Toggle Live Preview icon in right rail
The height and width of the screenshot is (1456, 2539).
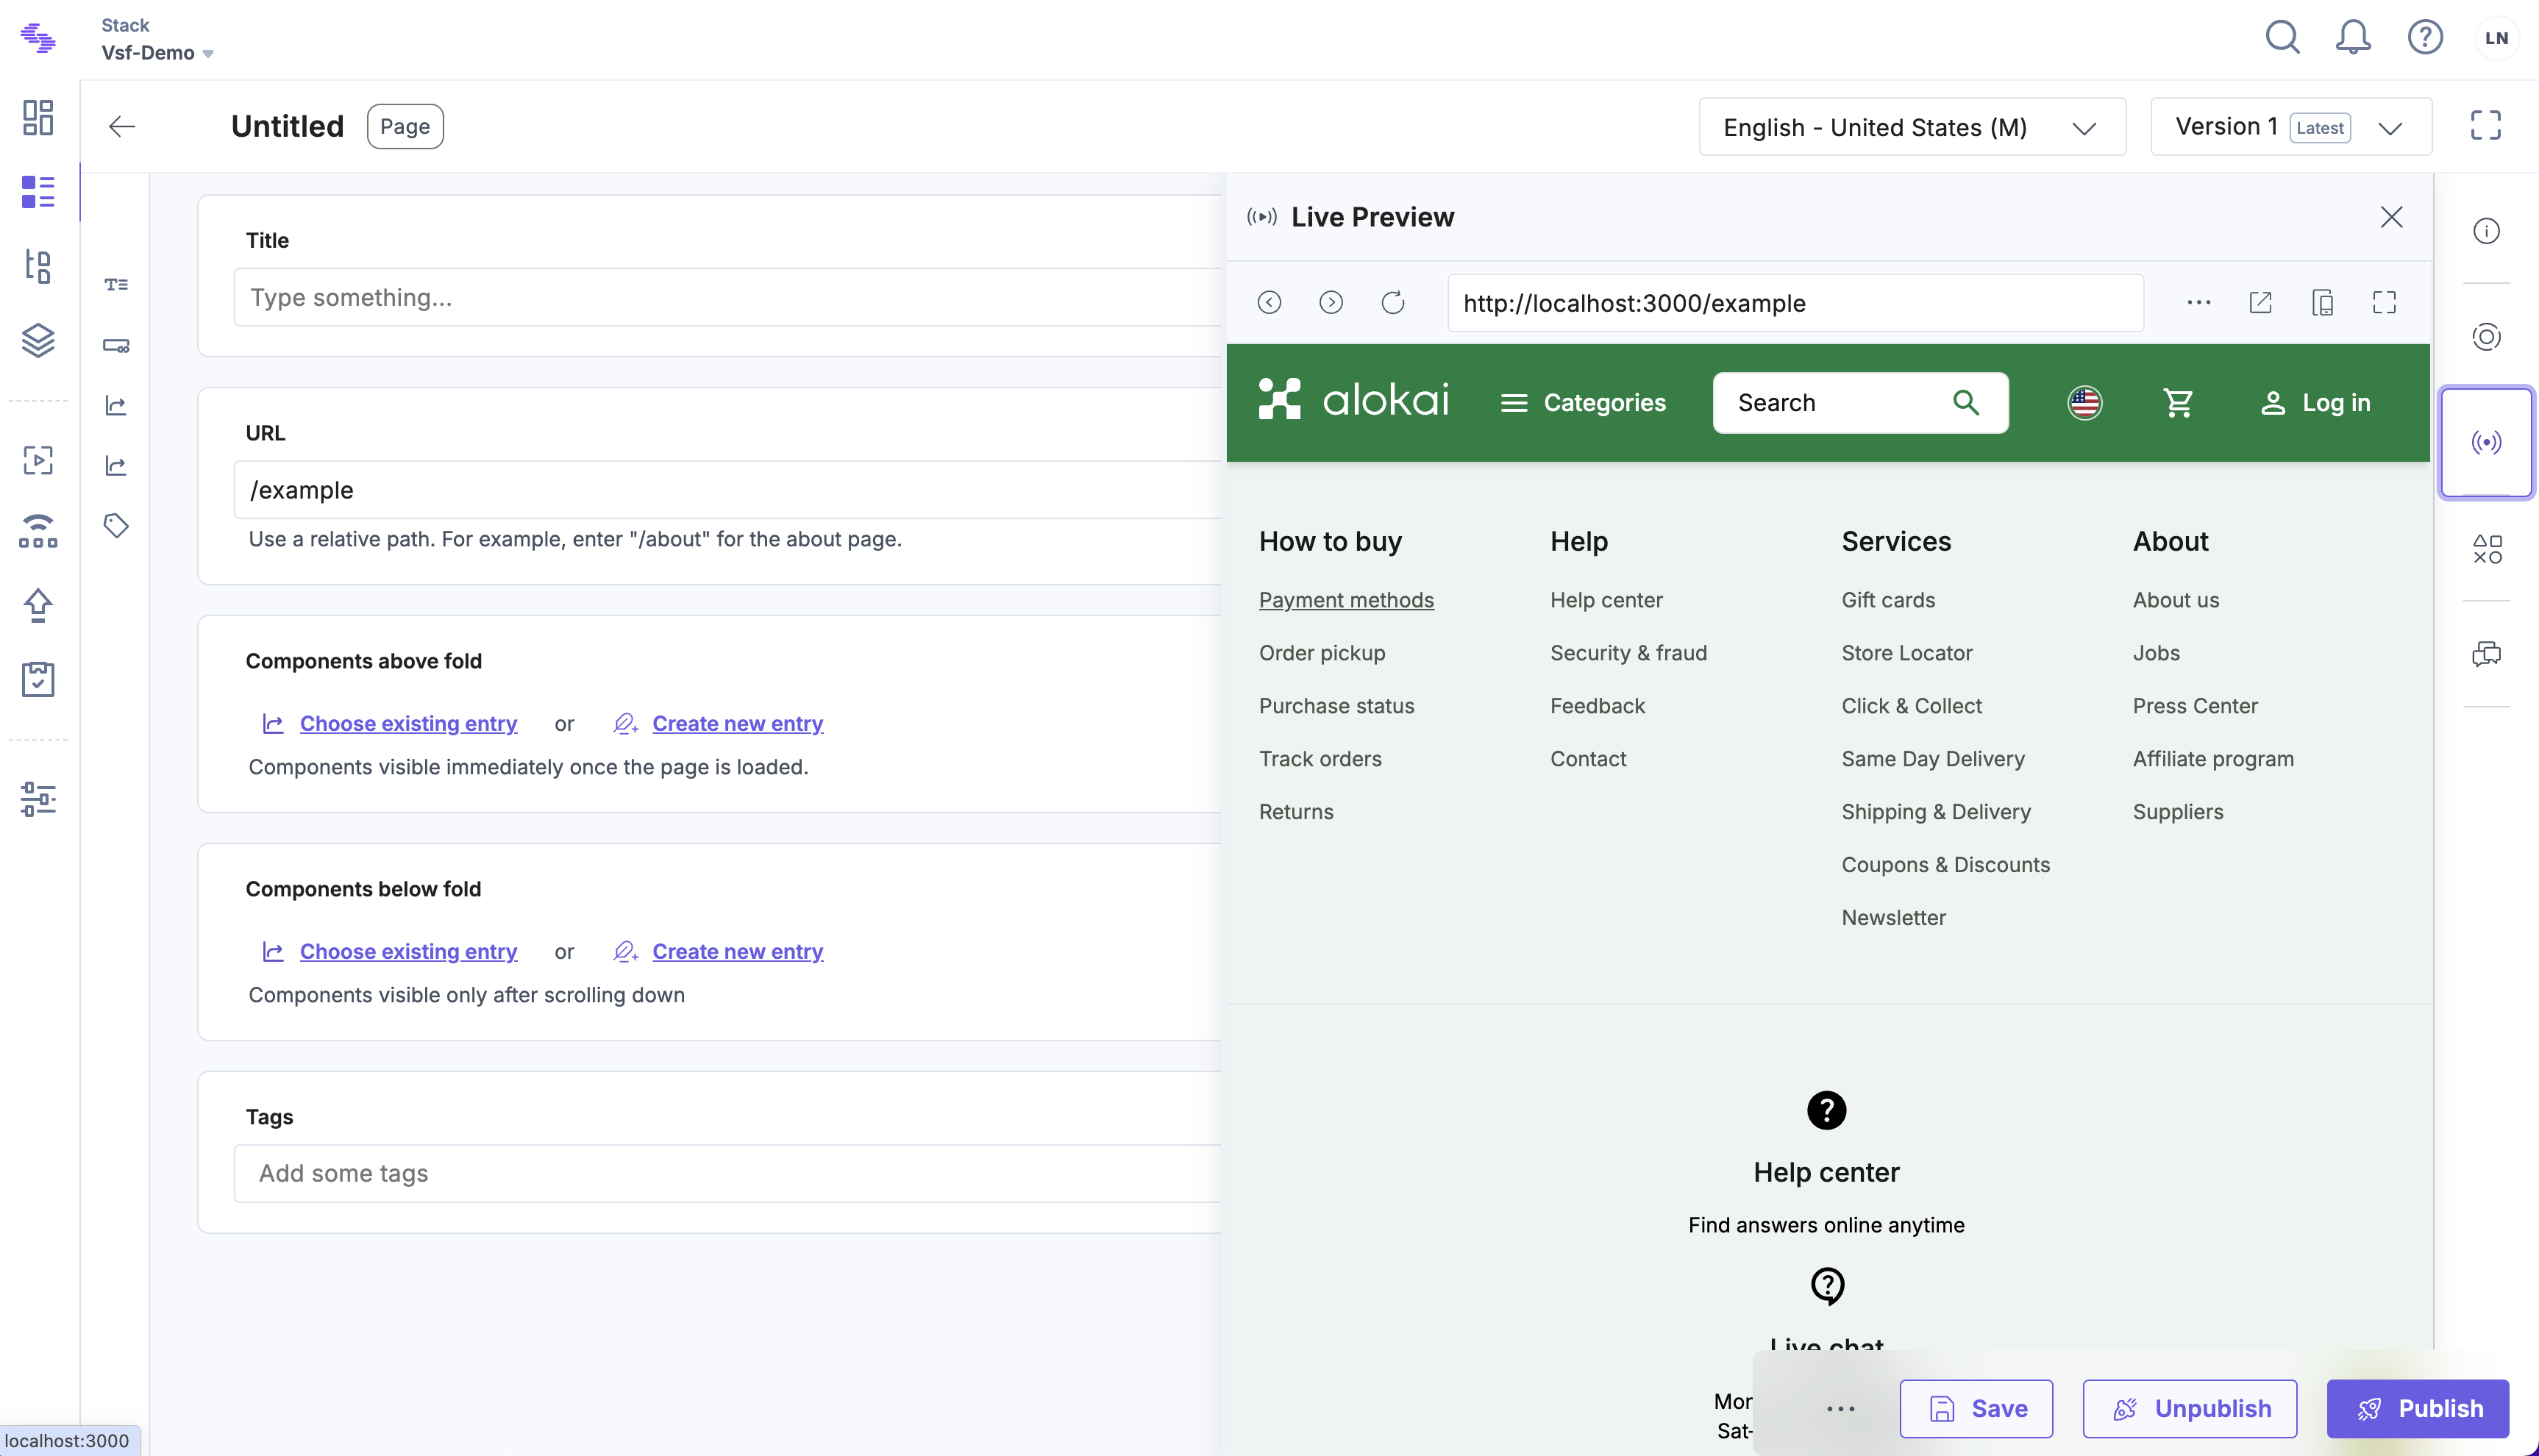tap(2486, 441)
